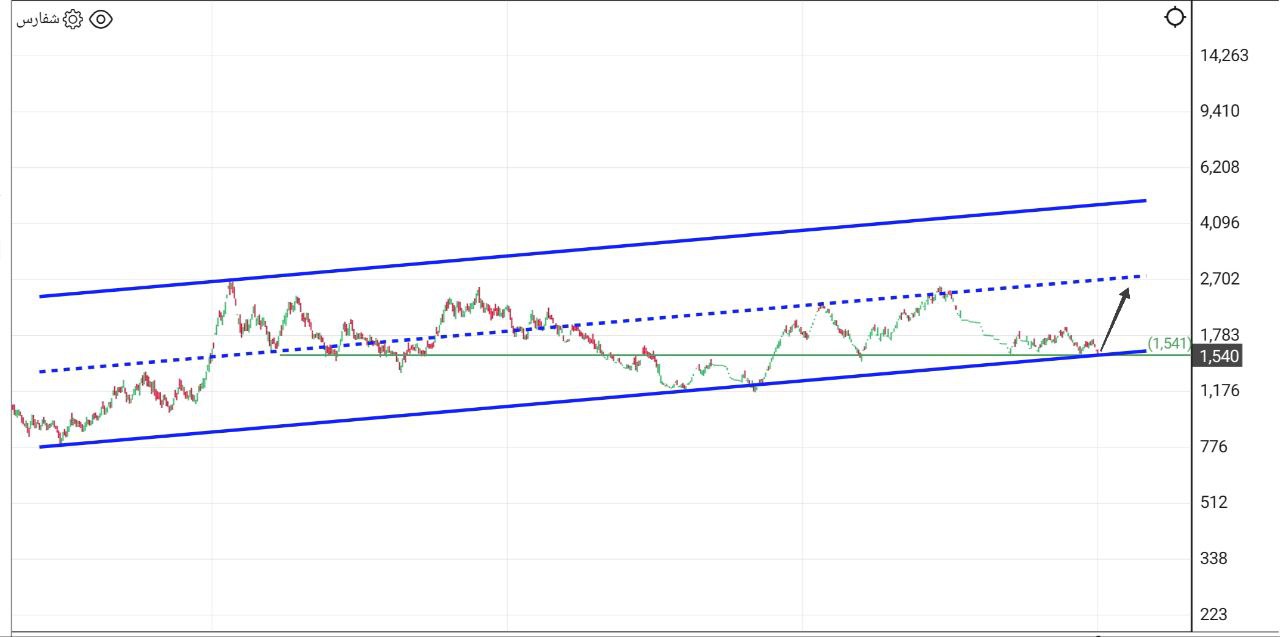
Task: Click the 223 price axis label
Action: pyautogui.click(x=1213, y=615)
